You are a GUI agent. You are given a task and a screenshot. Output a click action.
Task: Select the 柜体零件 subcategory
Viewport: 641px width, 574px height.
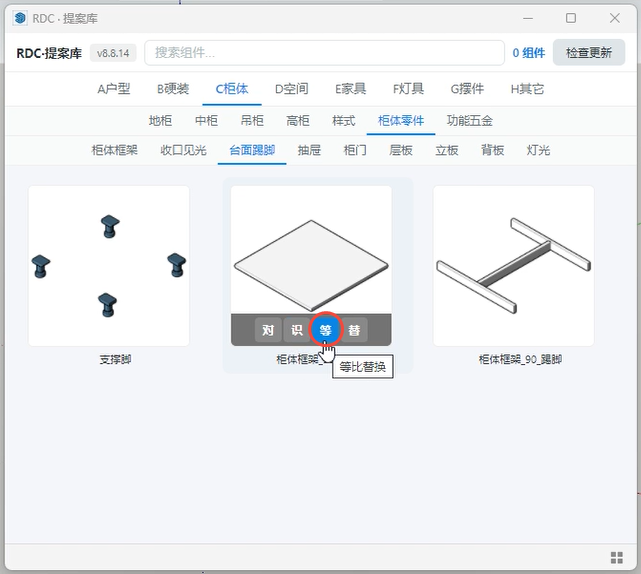(401, 121)
